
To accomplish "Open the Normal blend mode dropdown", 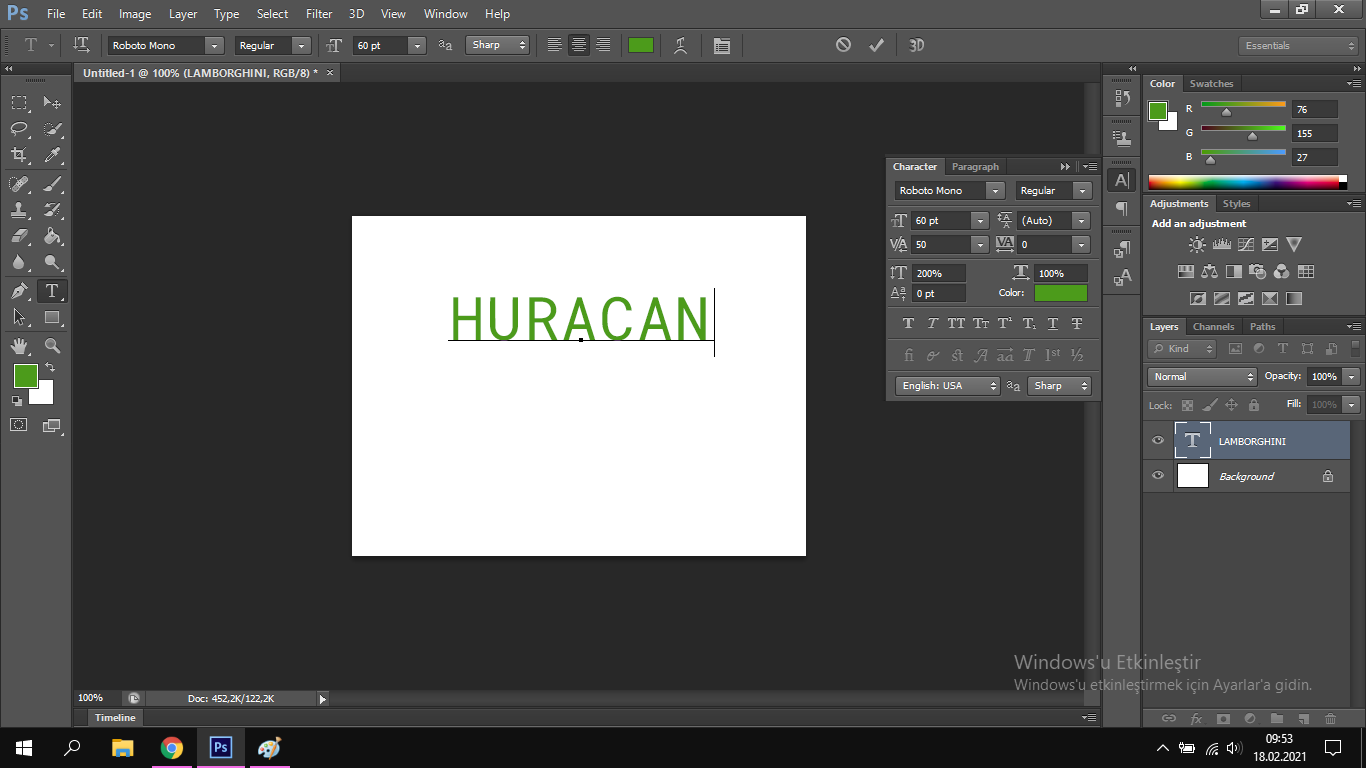I will (x=1203, y=377).
